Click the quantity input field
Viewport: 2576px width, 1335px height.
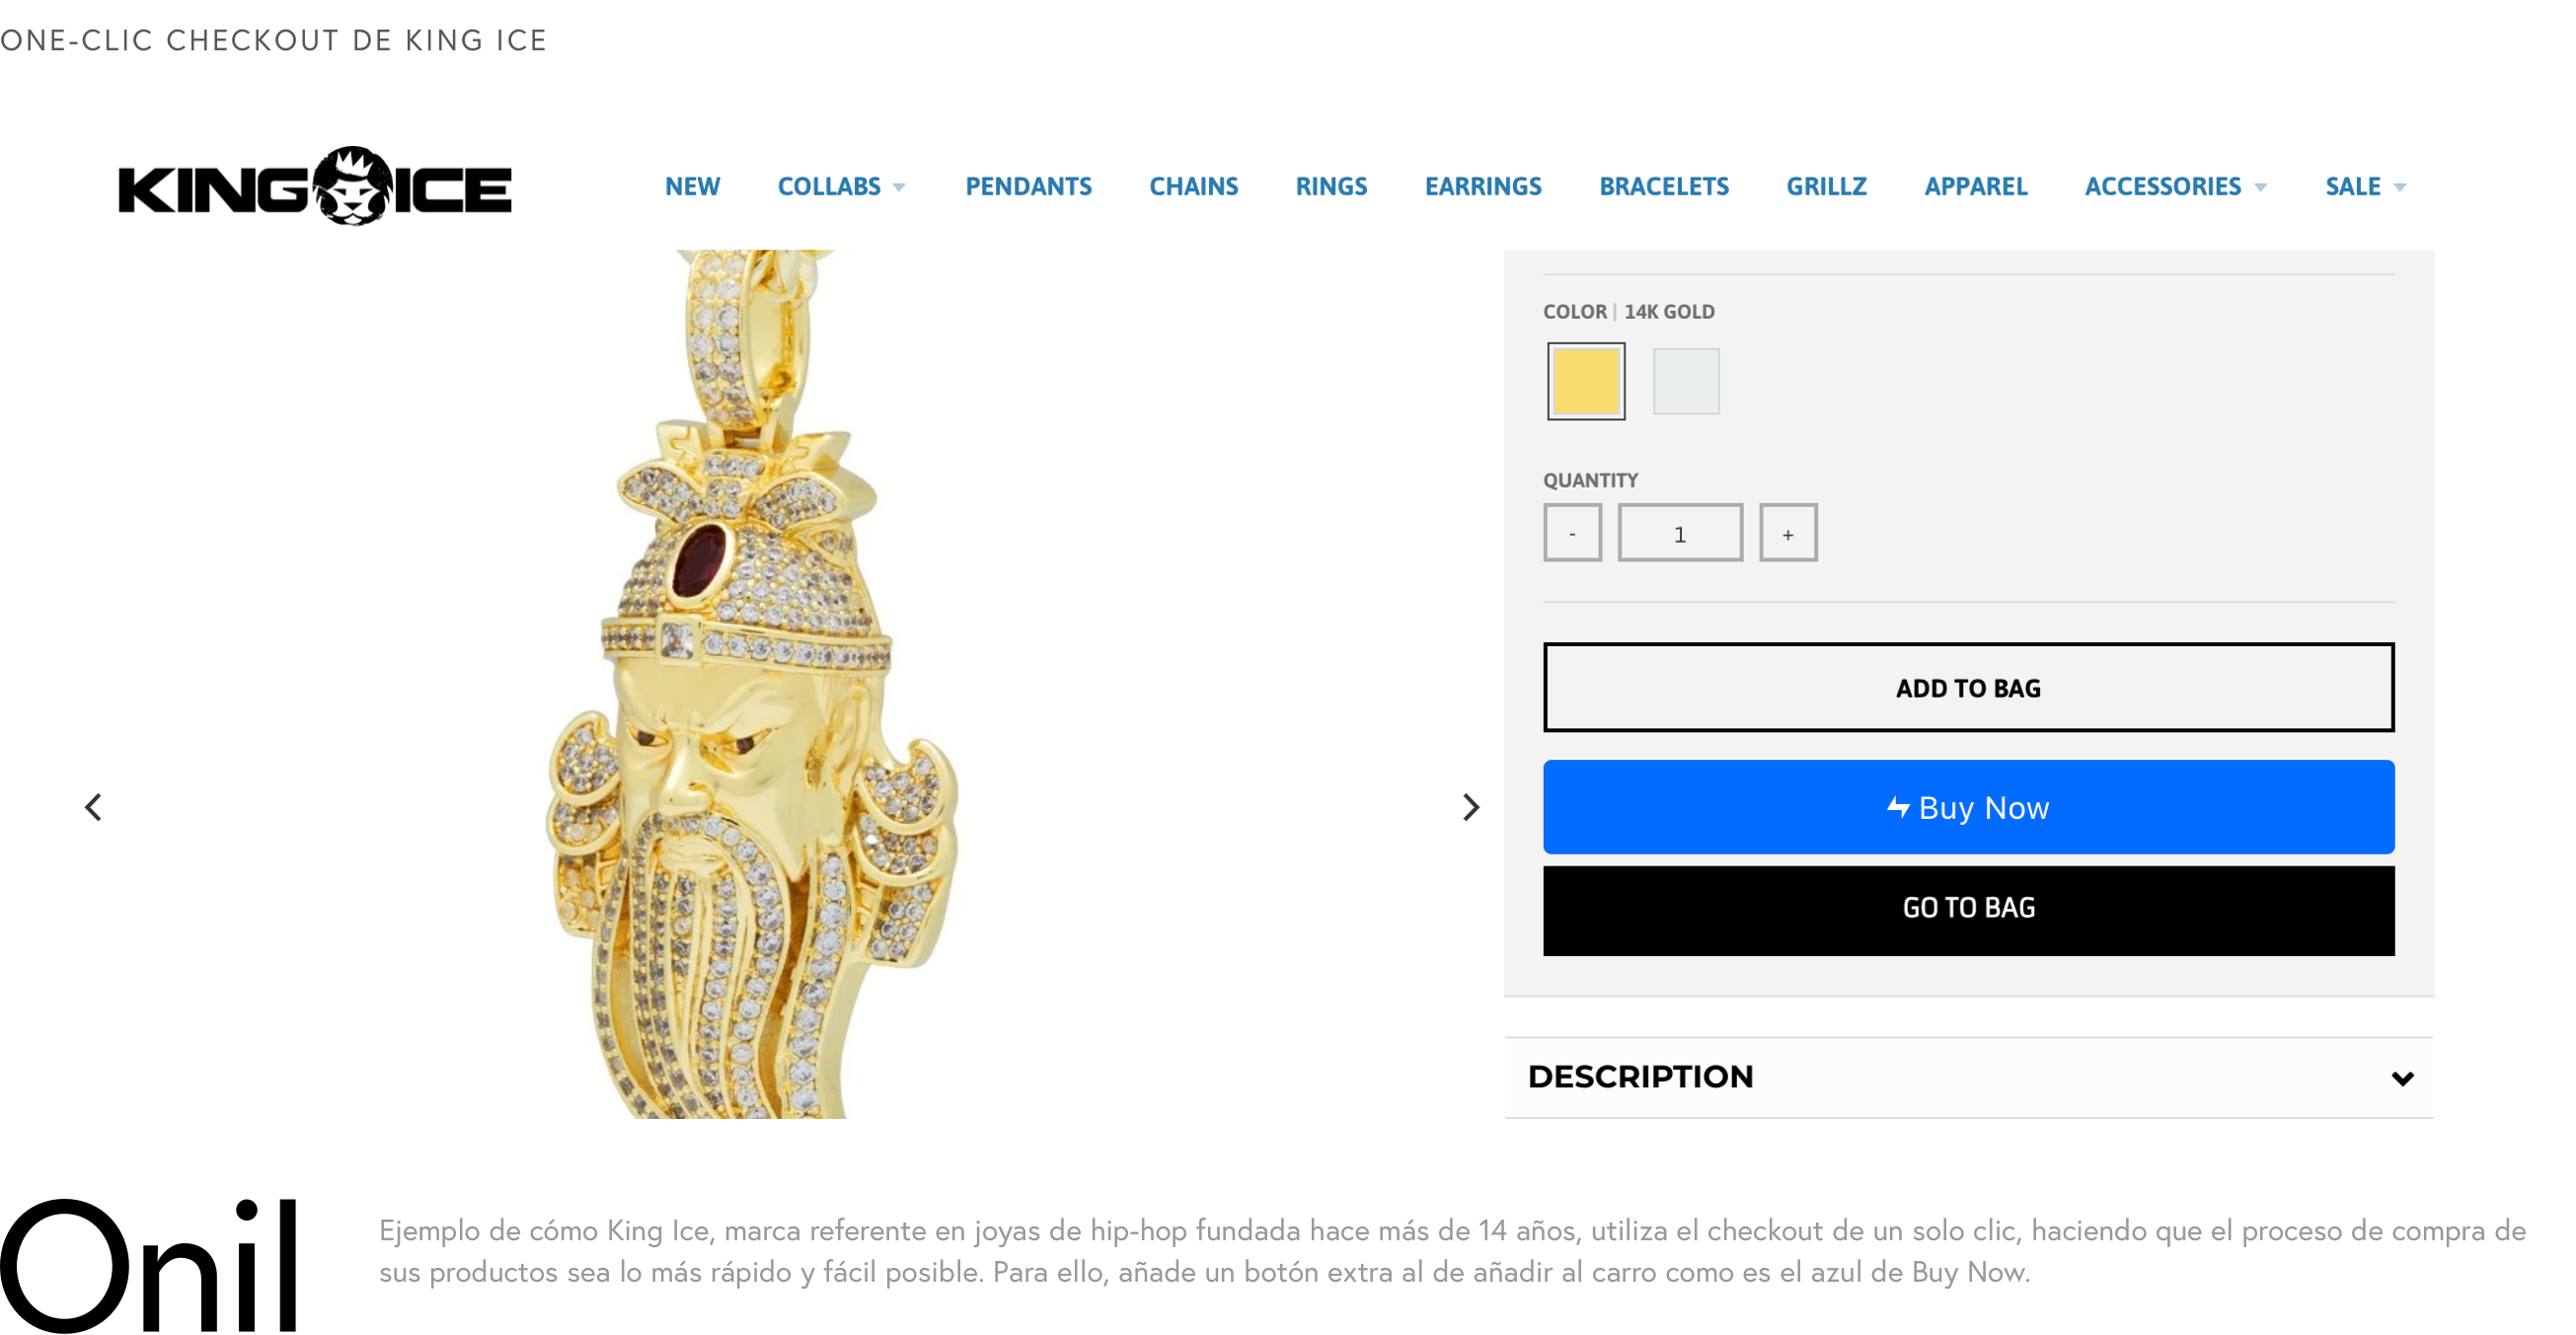[x=1680, y=533]
